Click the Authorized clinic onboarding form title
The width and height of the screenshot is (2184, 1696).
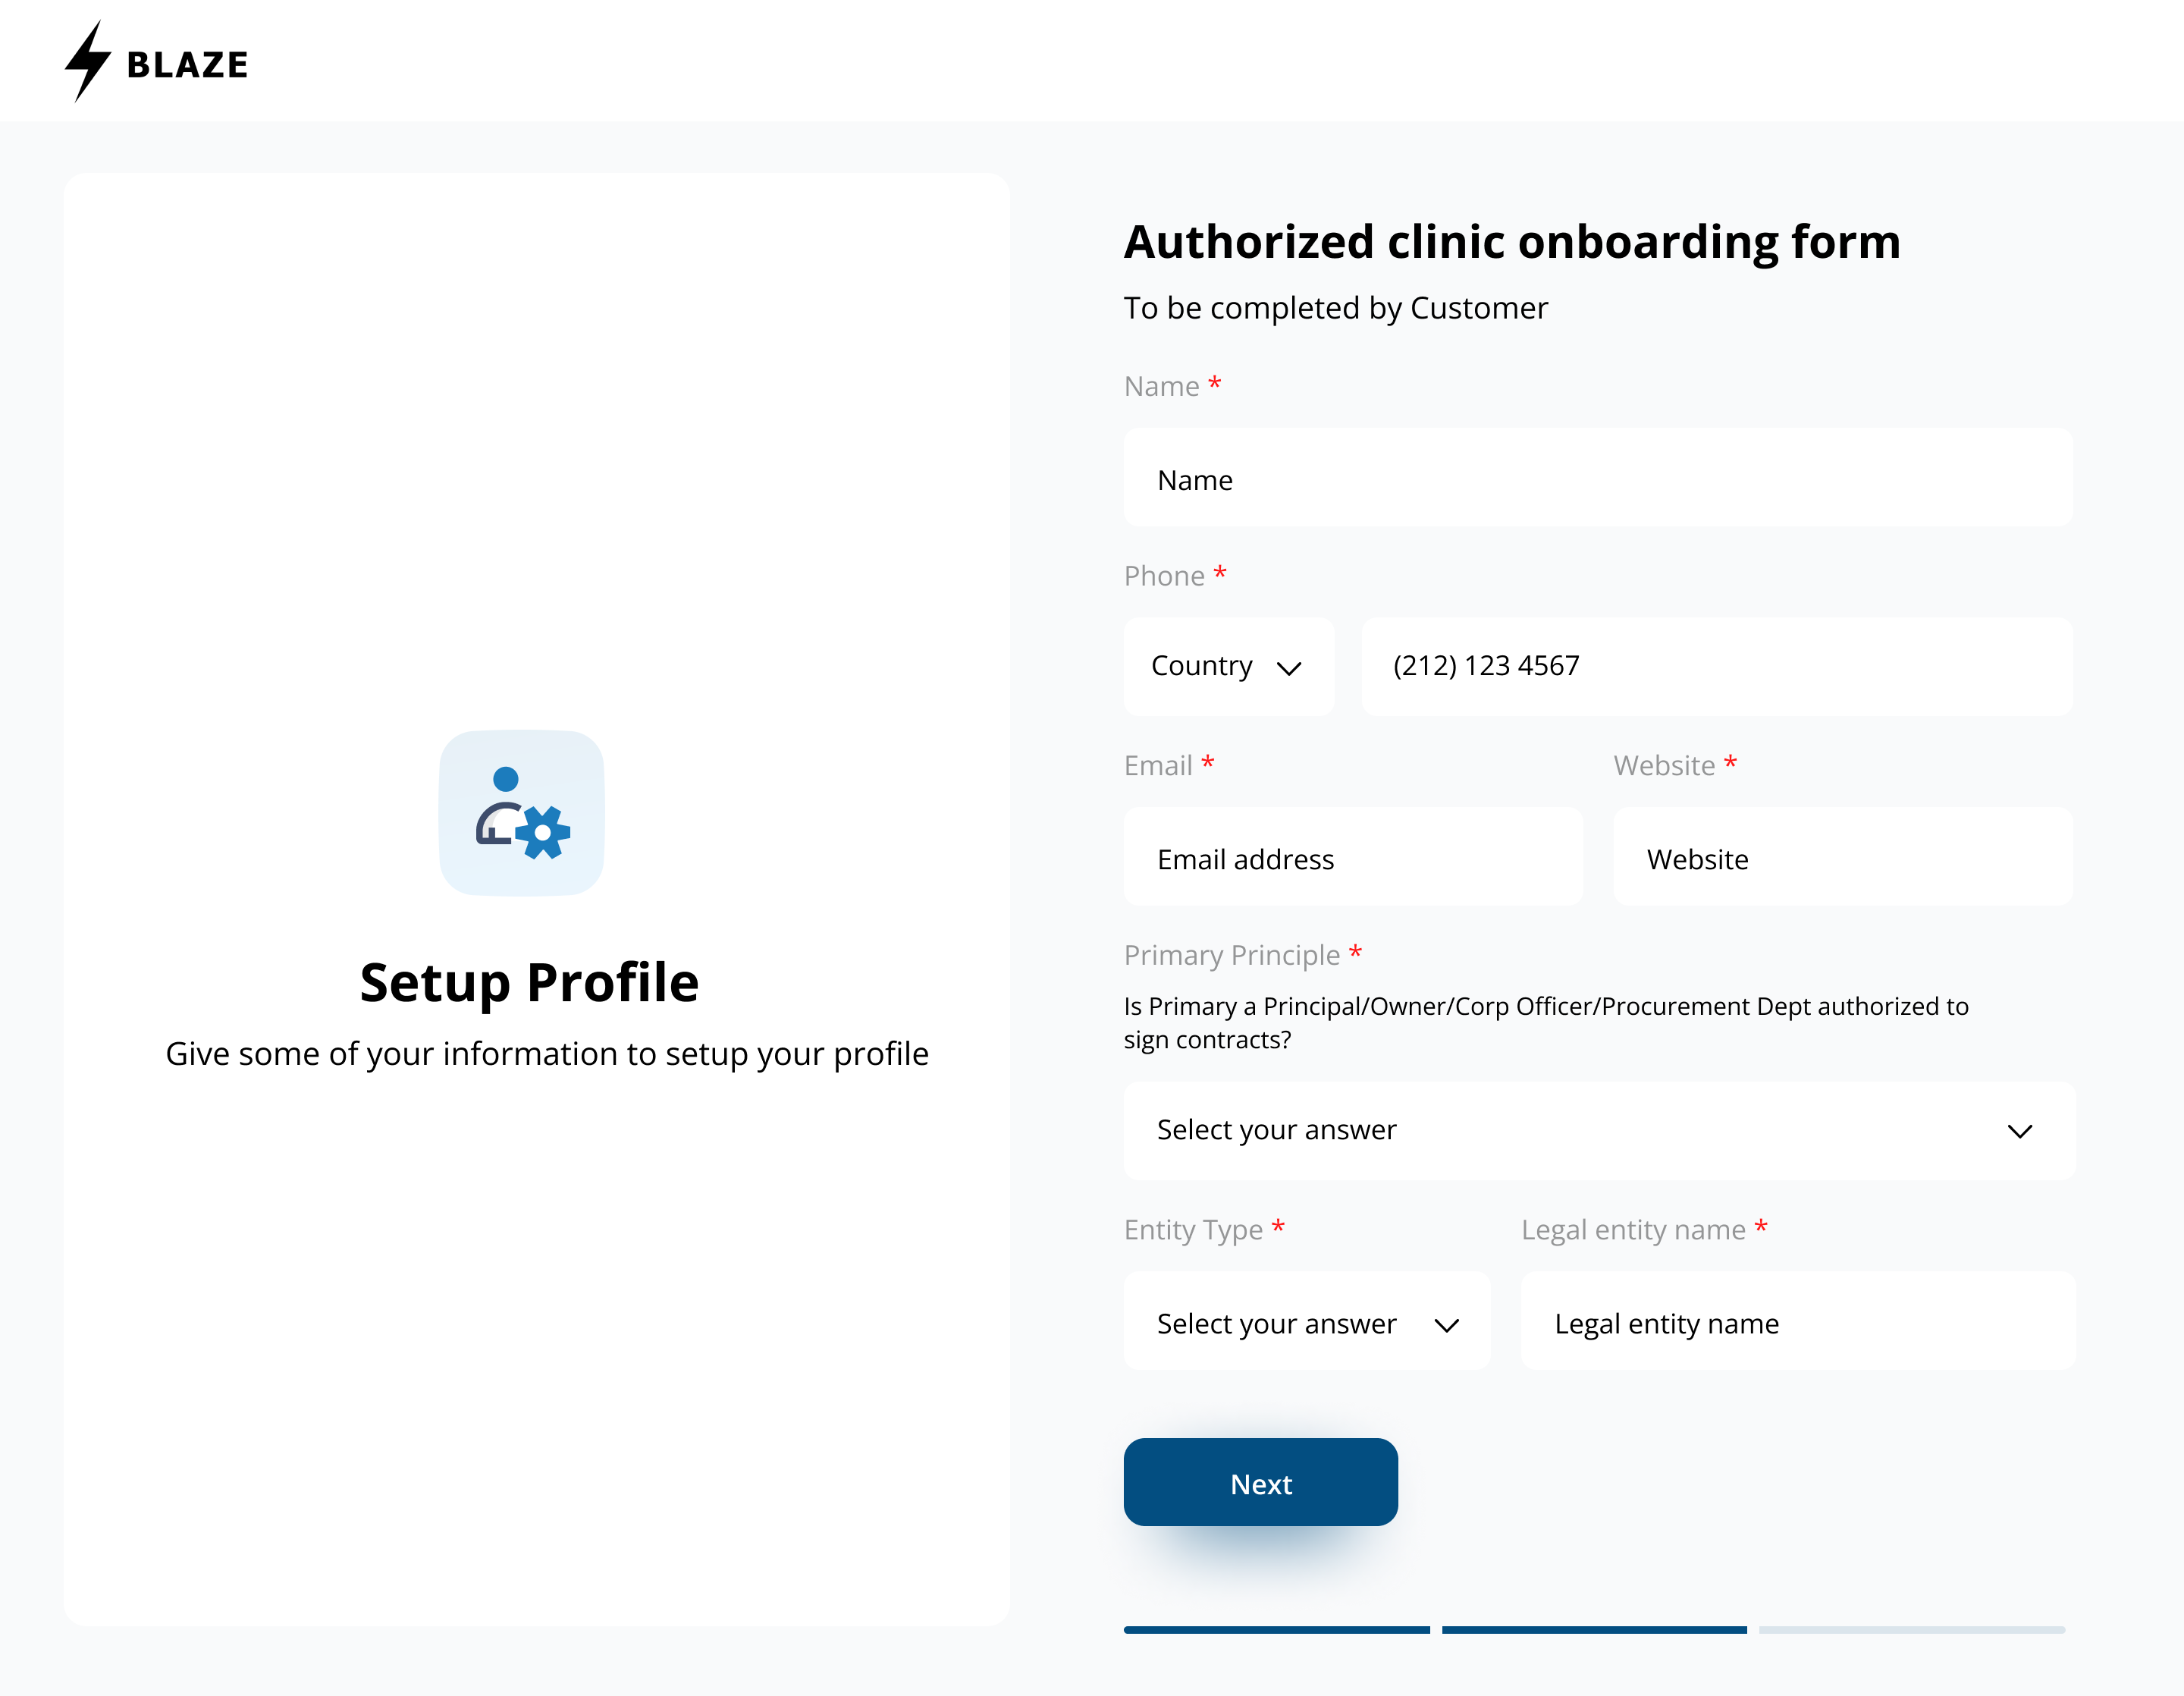pyautogui.click(x=1511, y=242)
